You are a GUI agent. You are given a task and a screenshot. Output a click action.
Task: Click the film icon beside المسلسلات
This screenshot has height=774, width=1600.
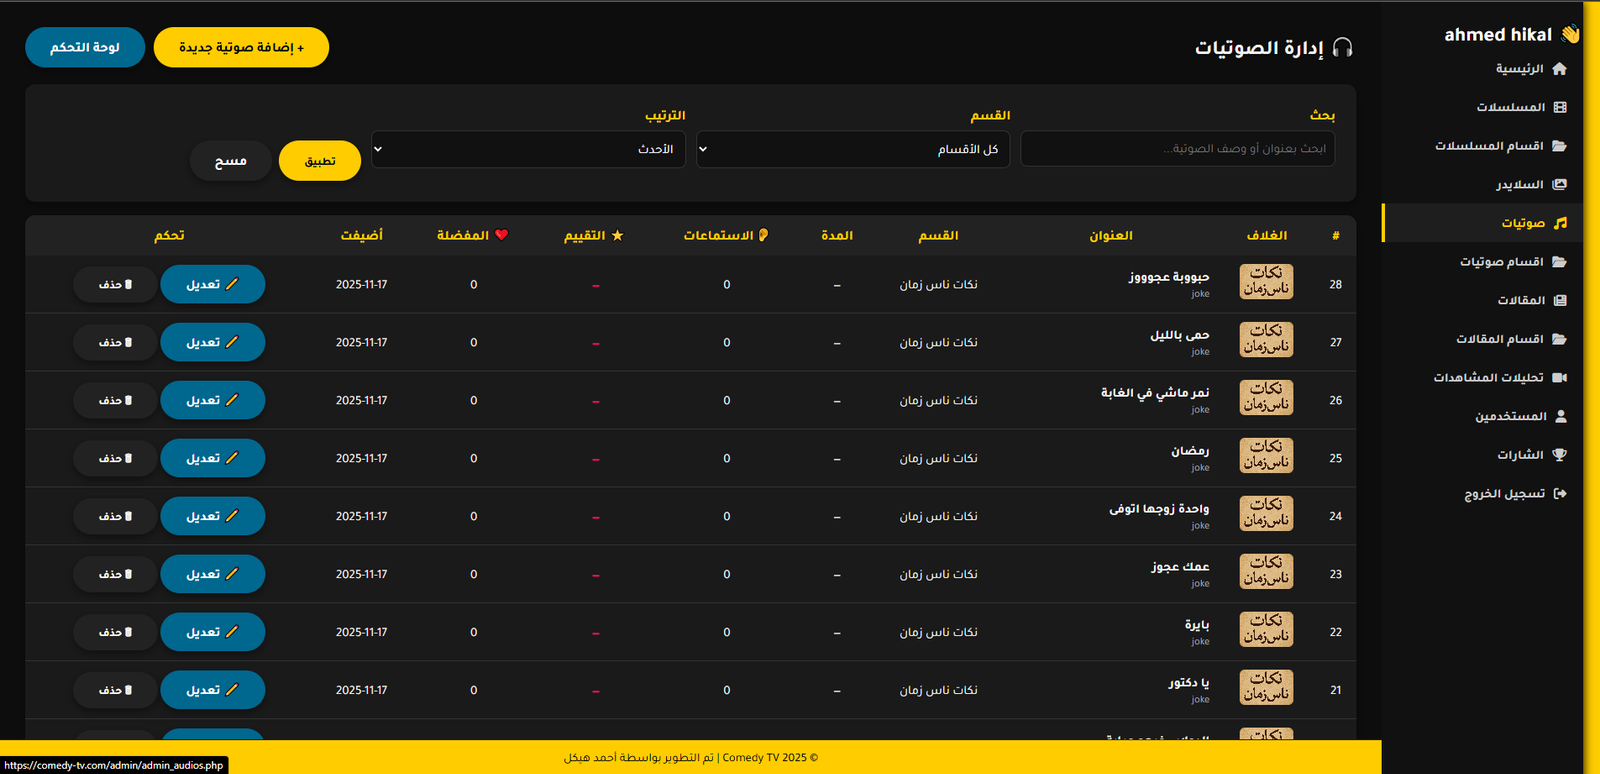tap(1559, 107)
